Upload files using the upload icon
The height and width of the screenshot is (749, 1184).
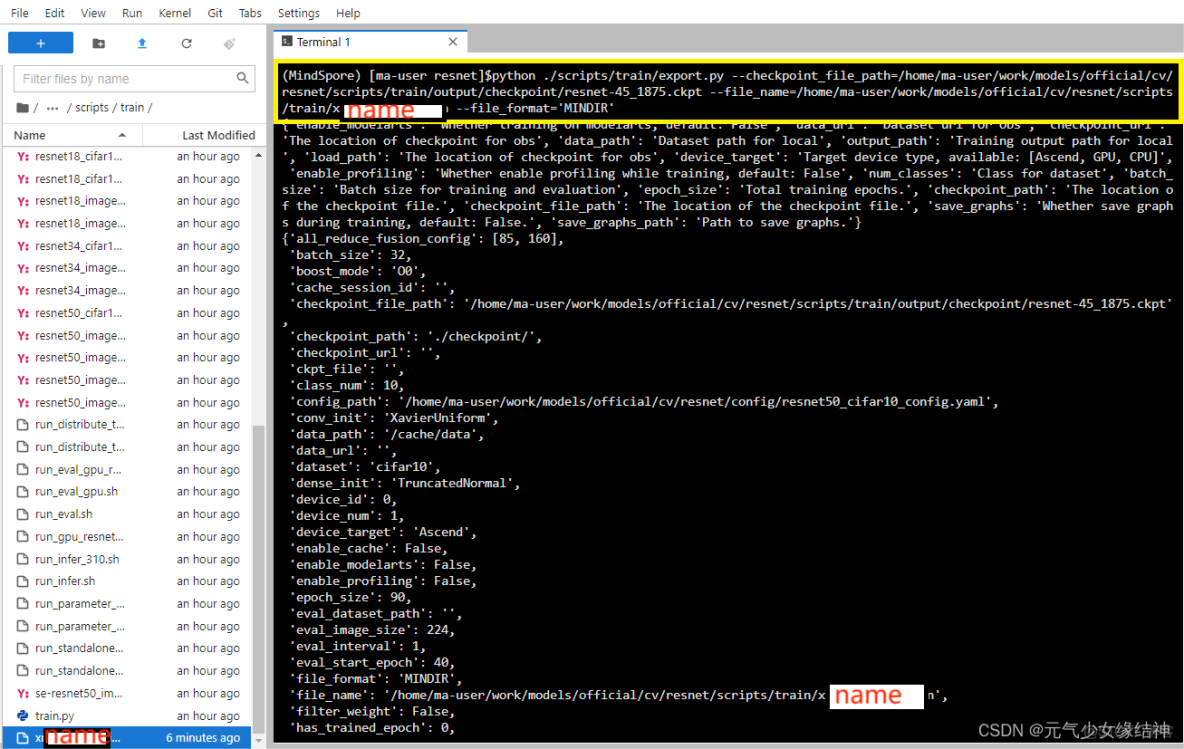pos(141,42)
